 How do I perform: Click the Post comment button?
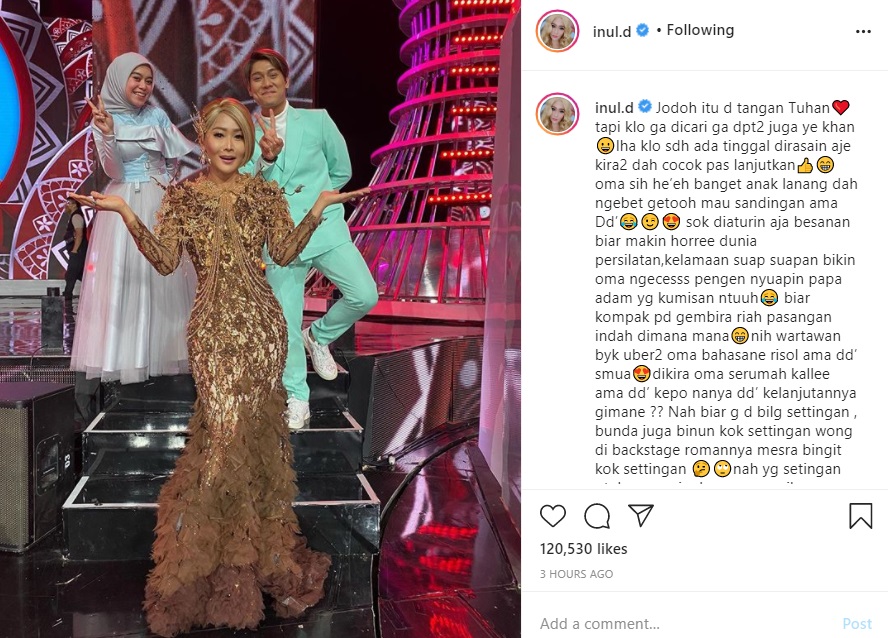click(x=857, y=624)
